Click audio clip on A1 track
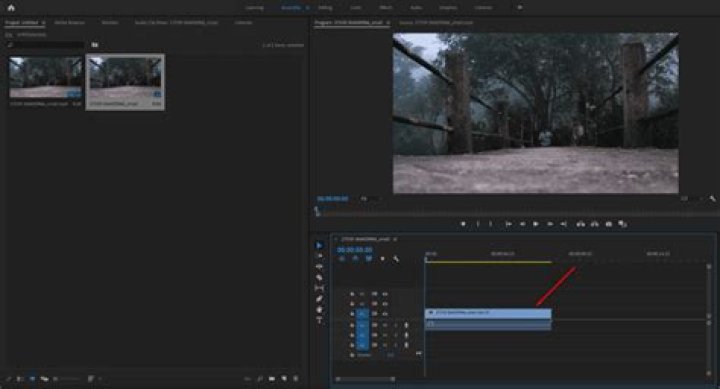 tap(488, 324)
